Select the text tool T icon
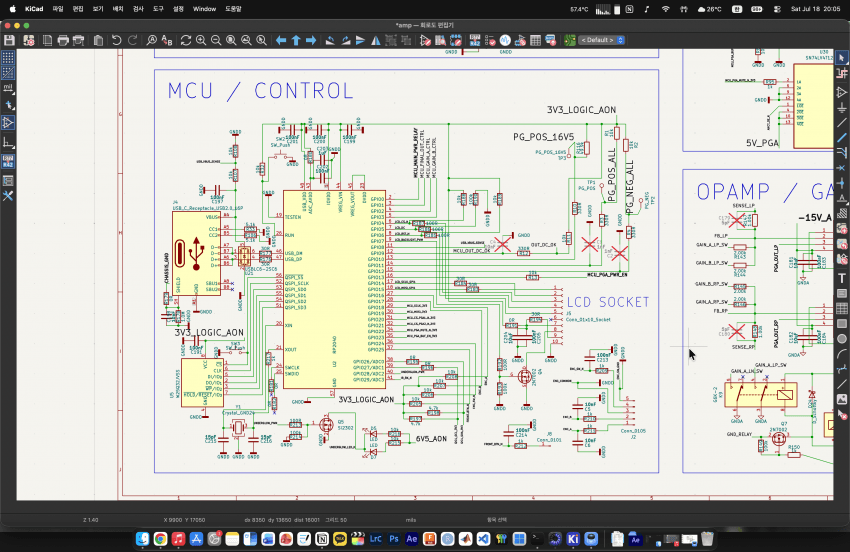The width and height of the screenshot is (850, 552). coord(841,278)
